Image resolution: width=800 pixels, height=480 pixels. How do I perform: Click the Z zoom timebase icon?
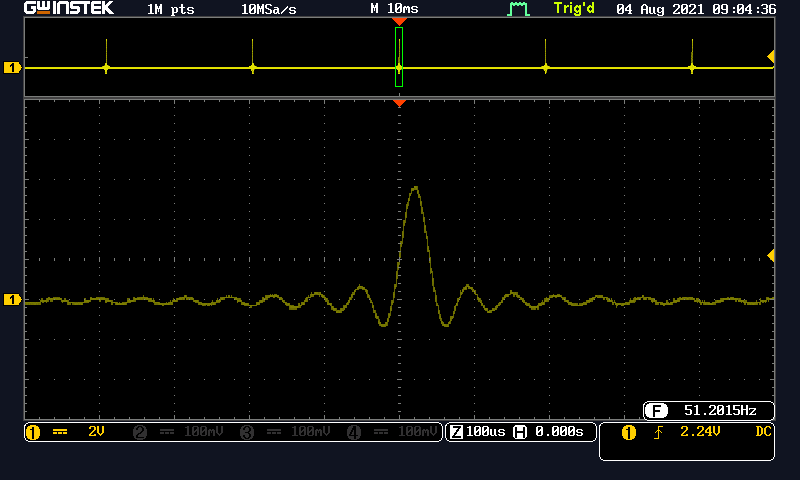pyautogui.click(x=457, y=432)
